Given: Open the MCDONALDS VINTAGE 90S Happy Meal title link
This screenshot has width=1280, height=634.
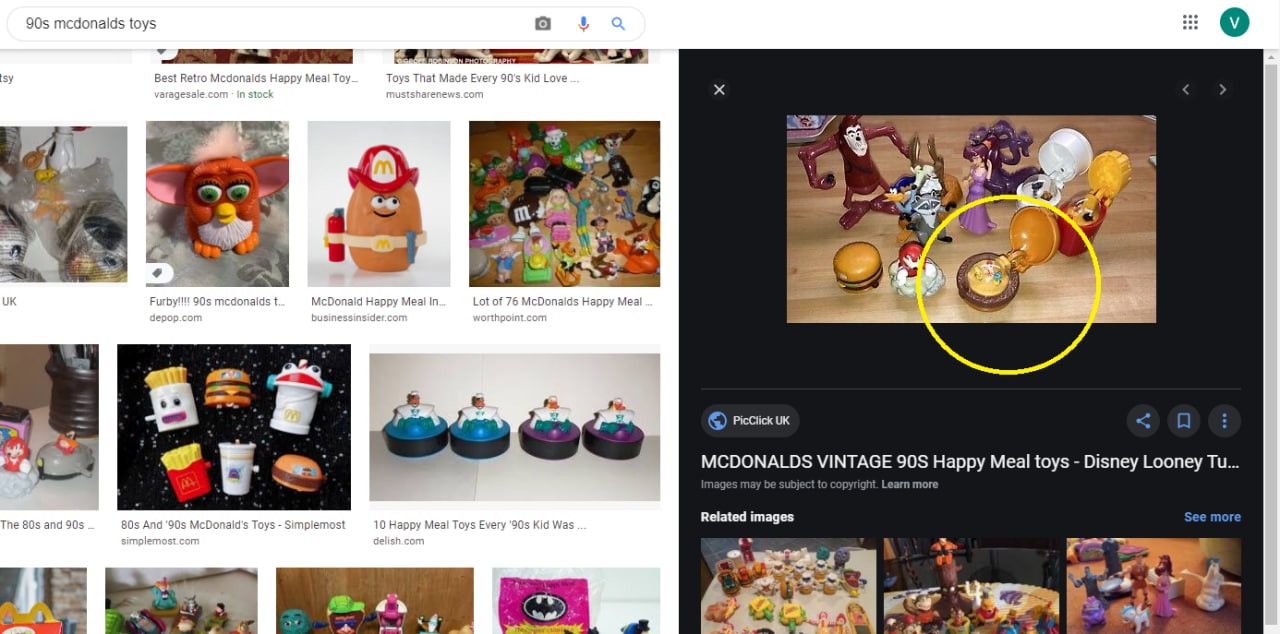Looking at the screenshot, I should (970, 462).
